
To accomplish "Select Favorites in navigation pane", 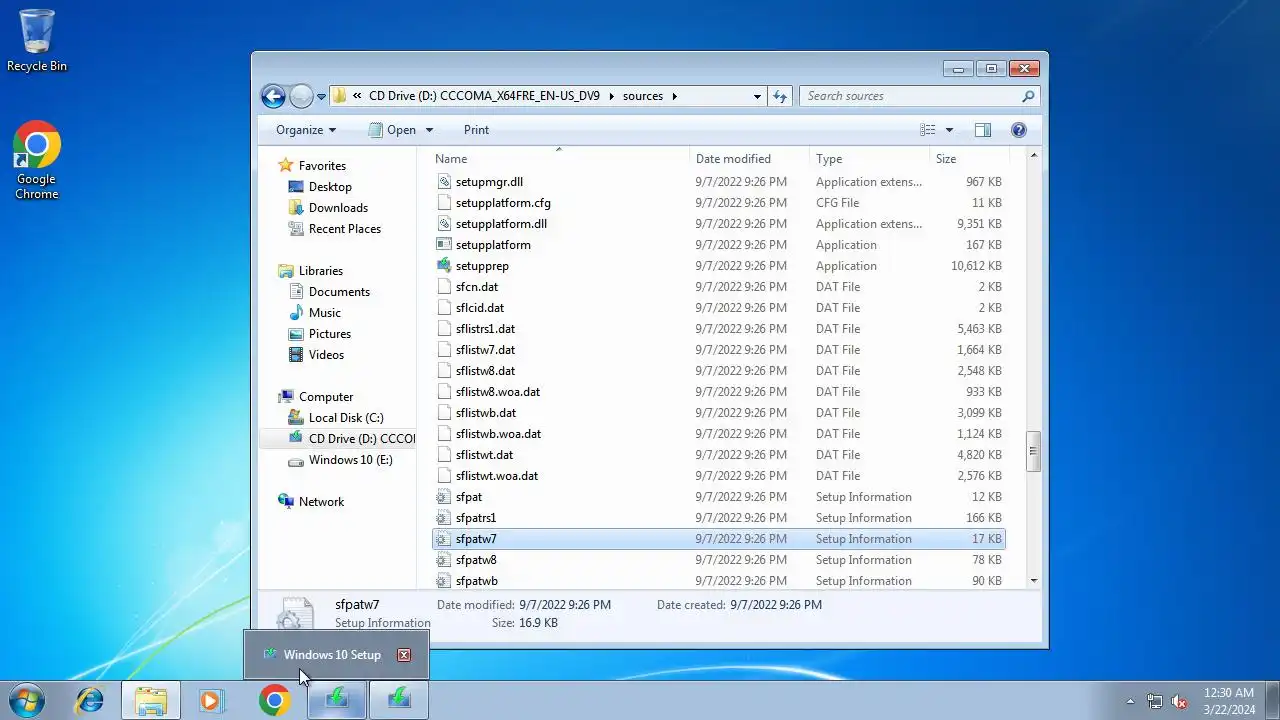I will 322,166.
